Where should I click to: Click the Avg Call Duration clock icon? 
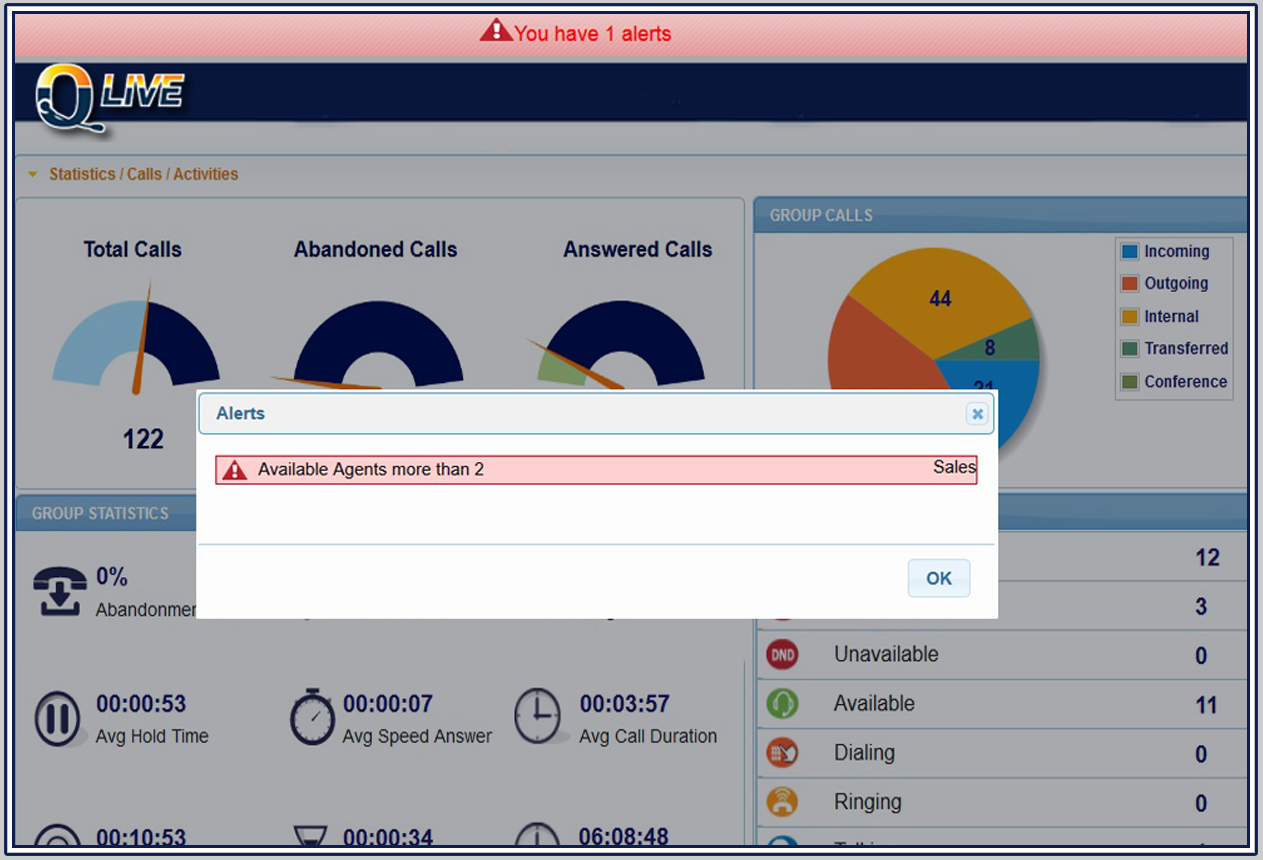[x=537, y=717]
